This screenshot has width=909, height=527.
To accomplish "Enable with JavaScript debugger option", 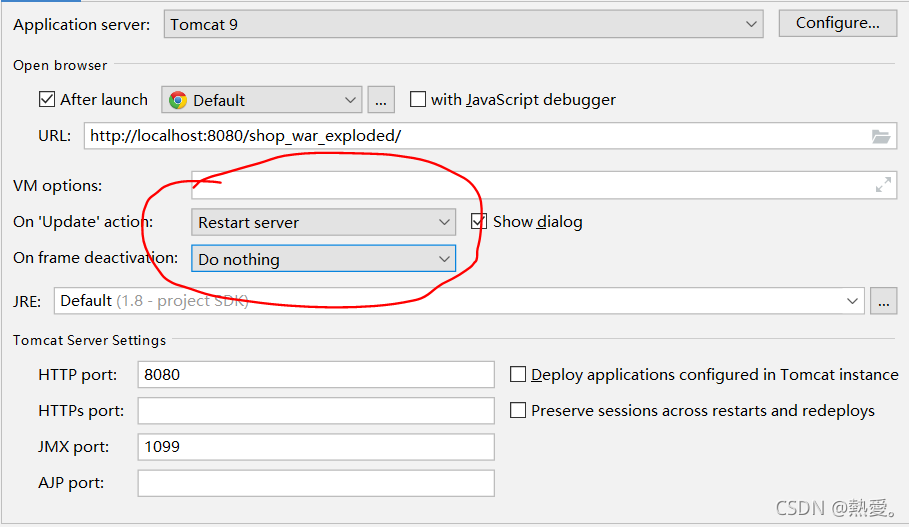I will click(x=418, y=99).
